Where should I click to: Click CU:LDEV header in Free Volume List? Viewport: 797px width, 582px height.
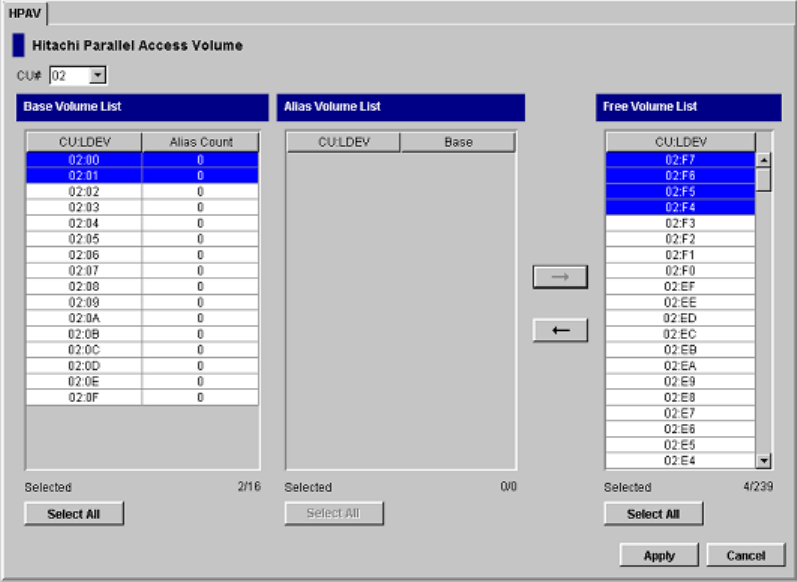click(x=680, y=142)
